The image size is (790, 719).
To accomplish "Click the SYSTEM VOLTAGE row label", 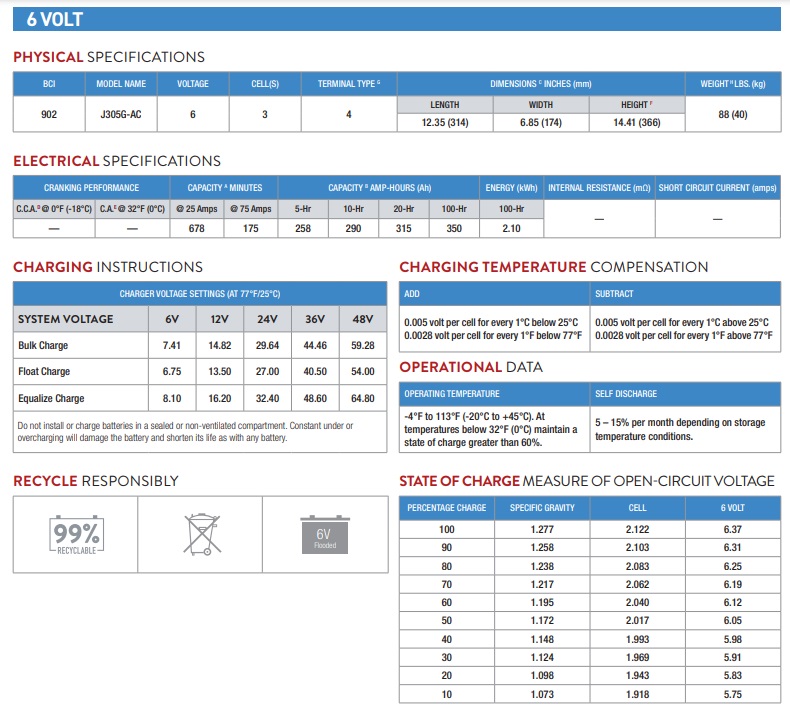I will point(65,319).
